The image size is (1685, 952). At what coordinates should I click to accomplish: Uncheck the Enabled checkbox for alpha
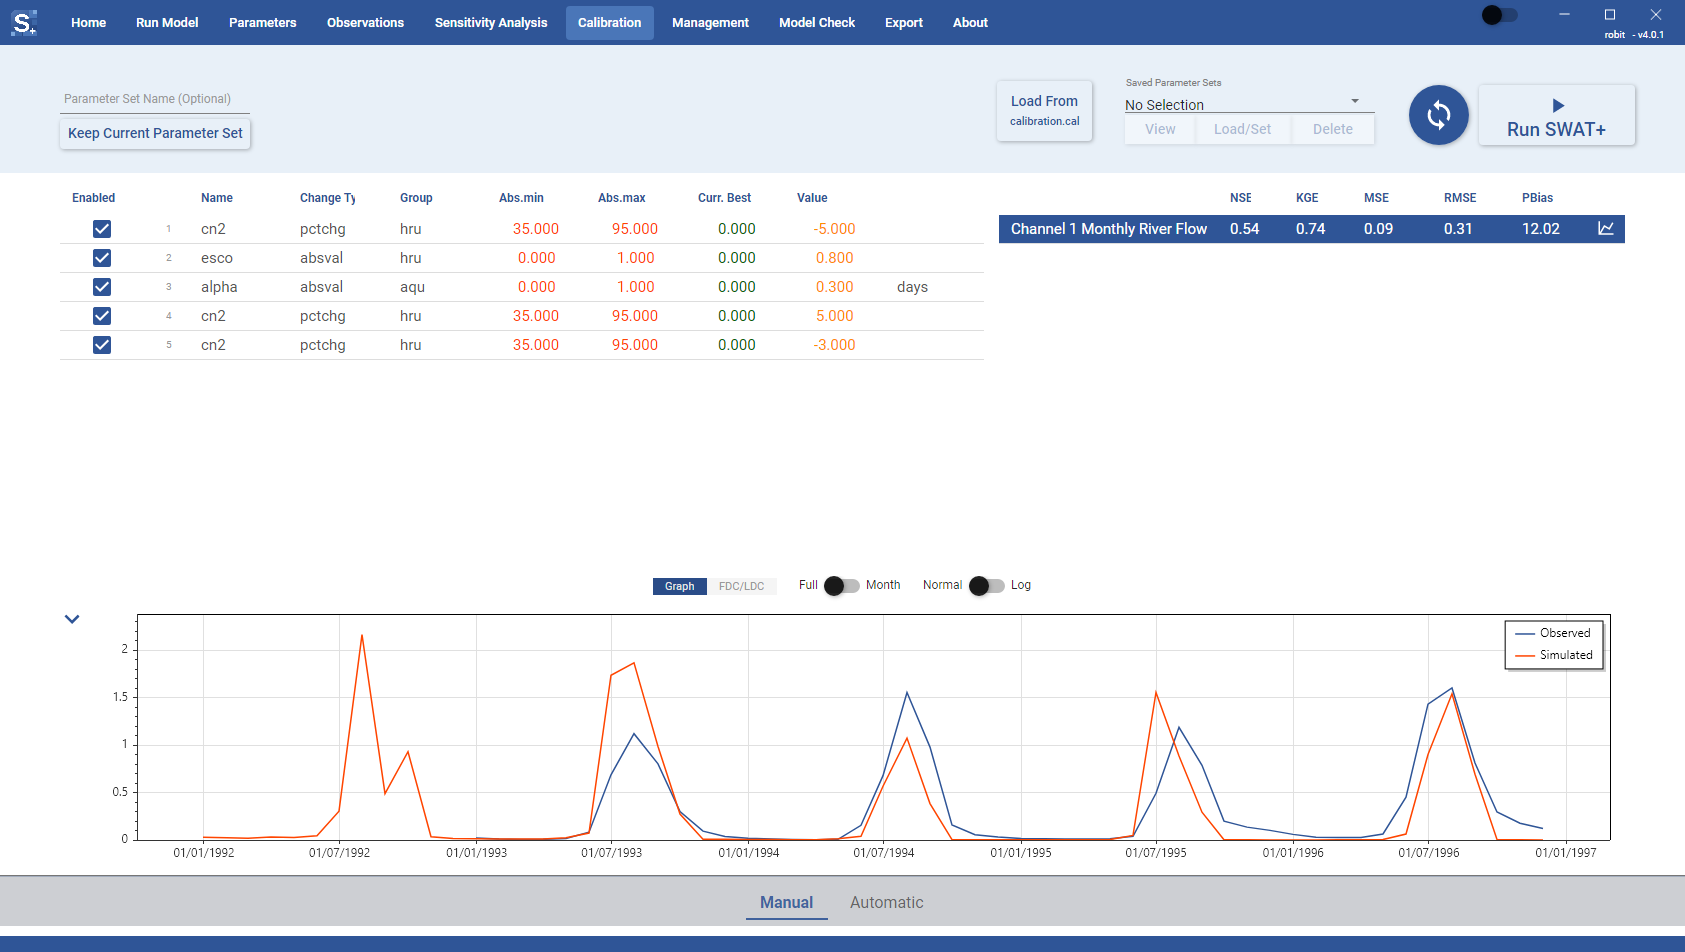pyautogui.click(x=102, y=287)
